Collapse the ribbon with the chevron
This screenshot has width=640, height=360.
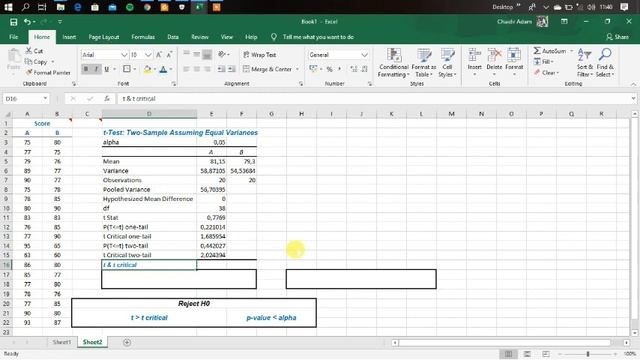pyautogui.click(x=633, y=84)
